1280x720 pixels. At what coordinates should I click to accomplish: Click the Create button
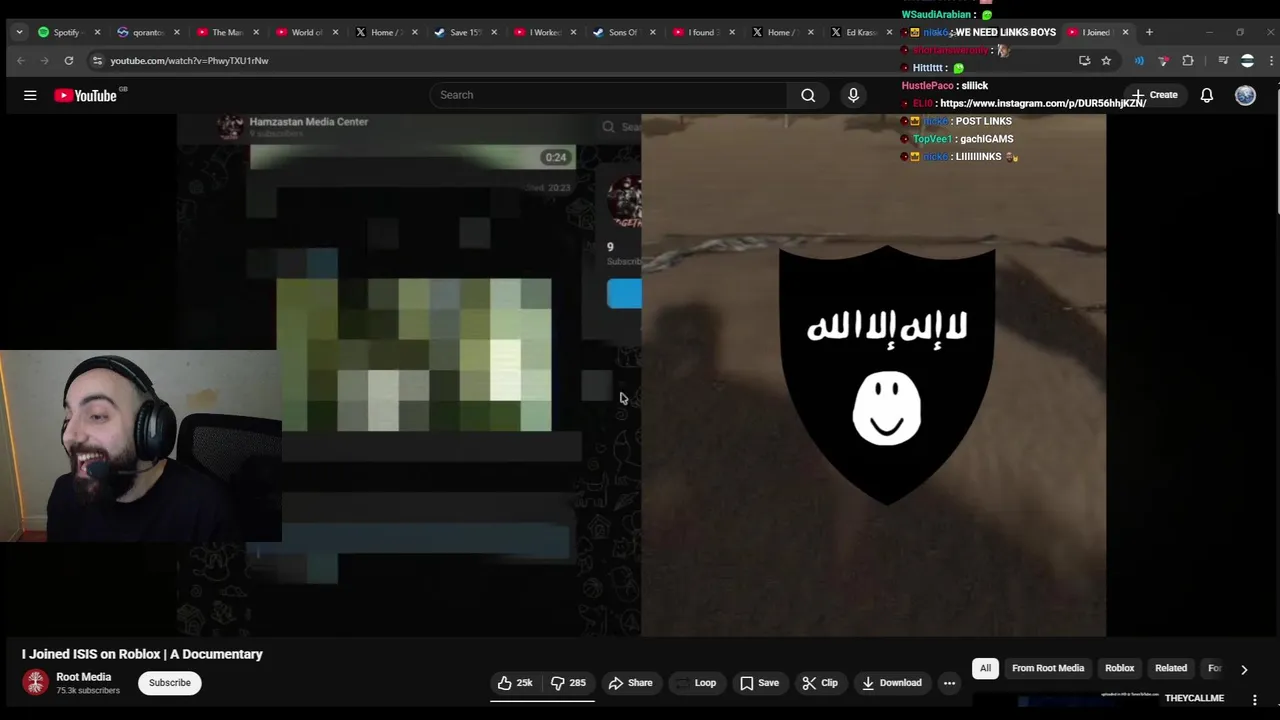(x=1154, y=95)
